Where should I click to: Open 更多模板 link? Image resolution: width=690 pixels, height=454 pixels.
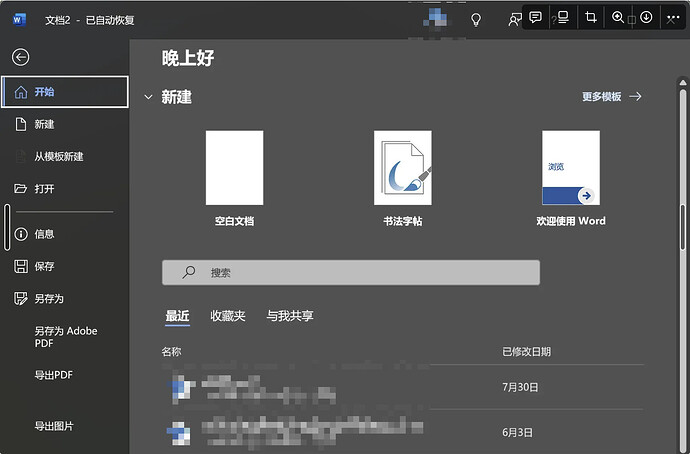(612, 96)
